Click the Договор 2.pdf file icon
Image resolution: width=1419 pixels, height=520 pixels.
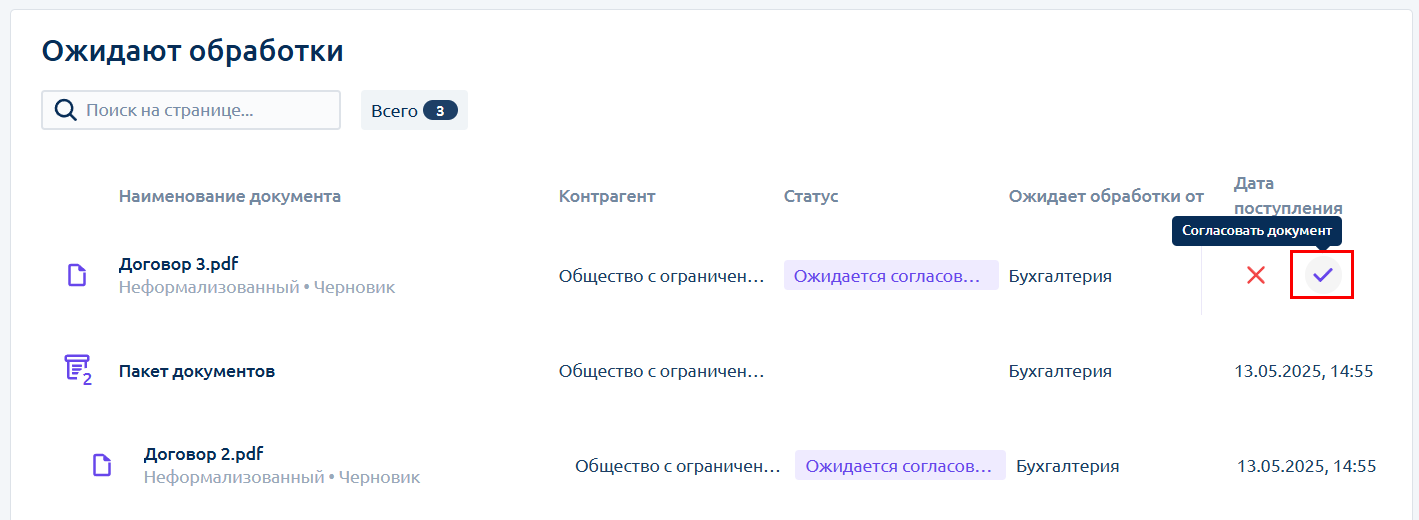tap(102, 465)
